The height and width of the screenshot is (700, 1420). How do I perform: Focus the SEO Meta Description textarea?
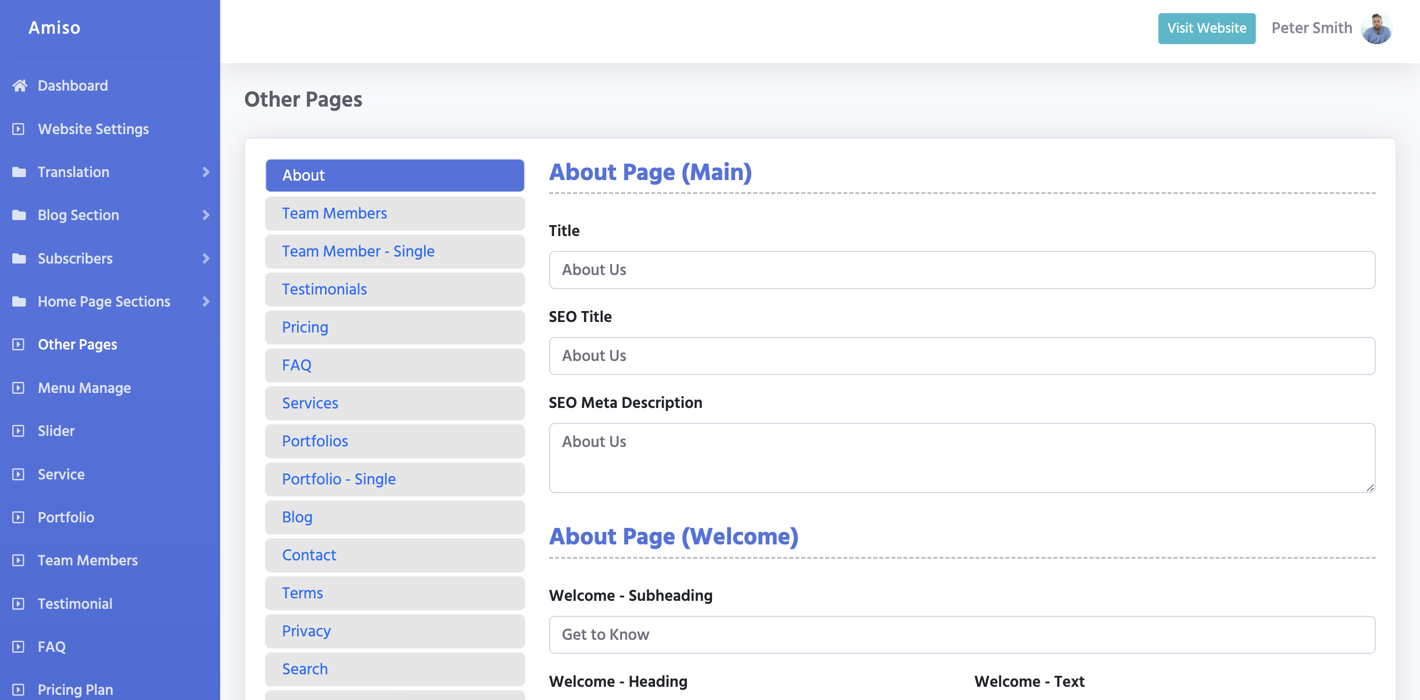[961, 457]
